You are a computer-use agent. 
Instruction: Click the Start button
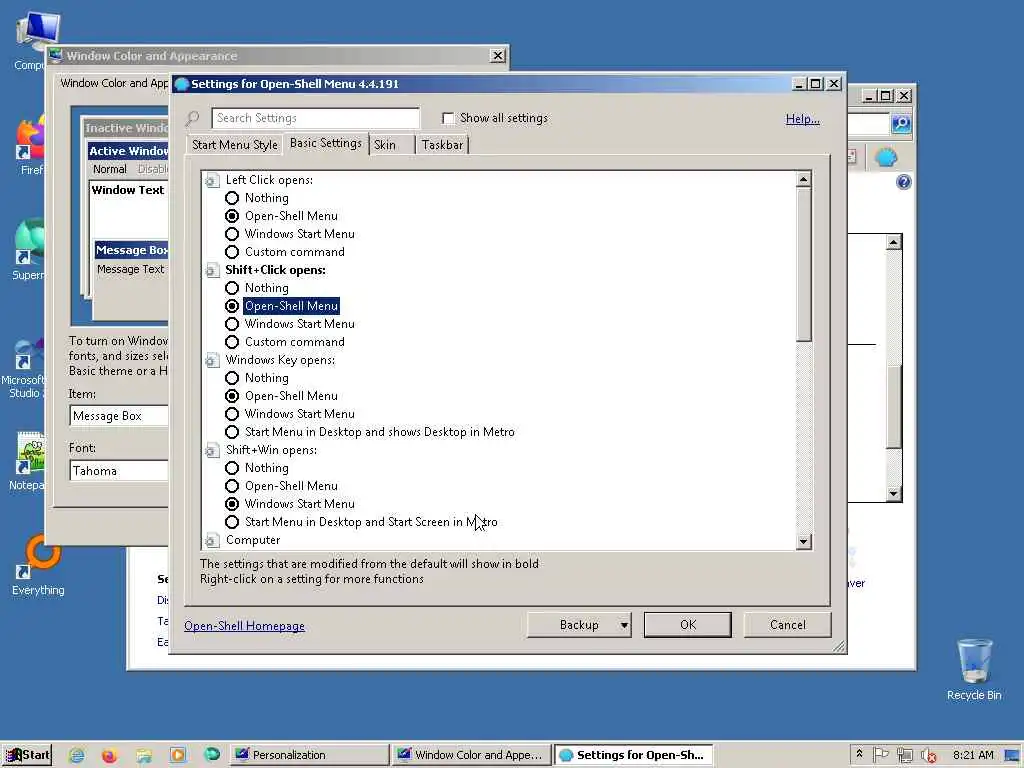click(x=27, y=755)
